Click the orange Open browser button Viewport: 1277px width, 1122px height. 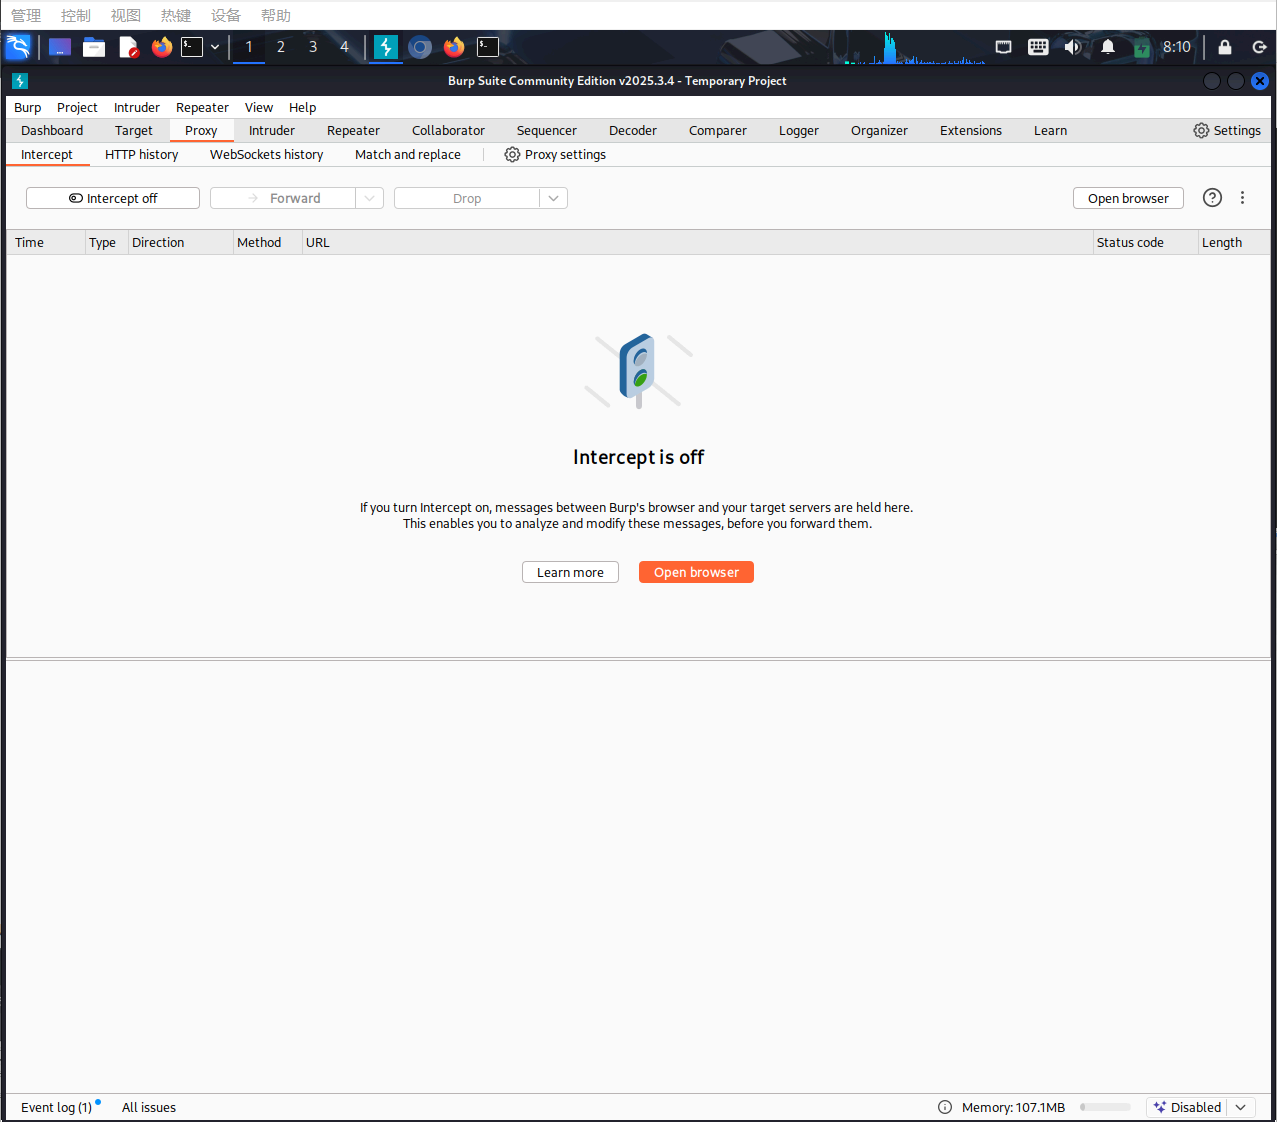coord(696,572)
